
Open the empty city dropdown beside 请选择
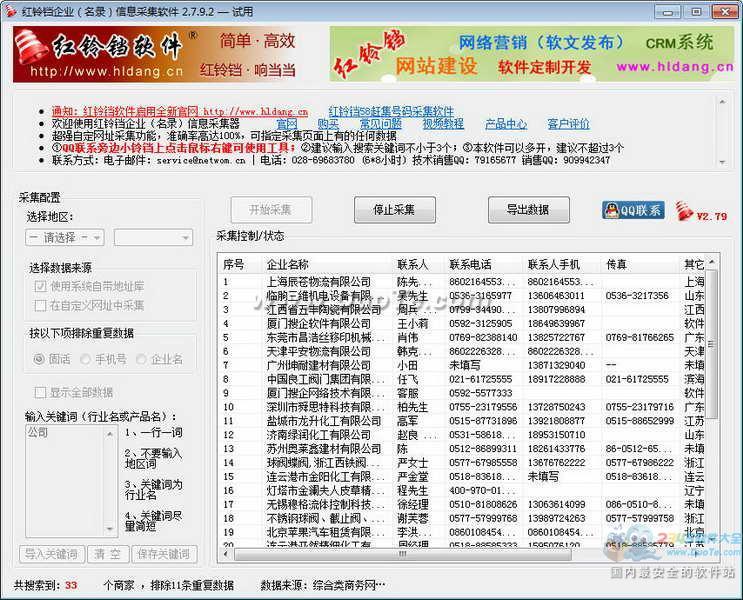coord(154,237)
